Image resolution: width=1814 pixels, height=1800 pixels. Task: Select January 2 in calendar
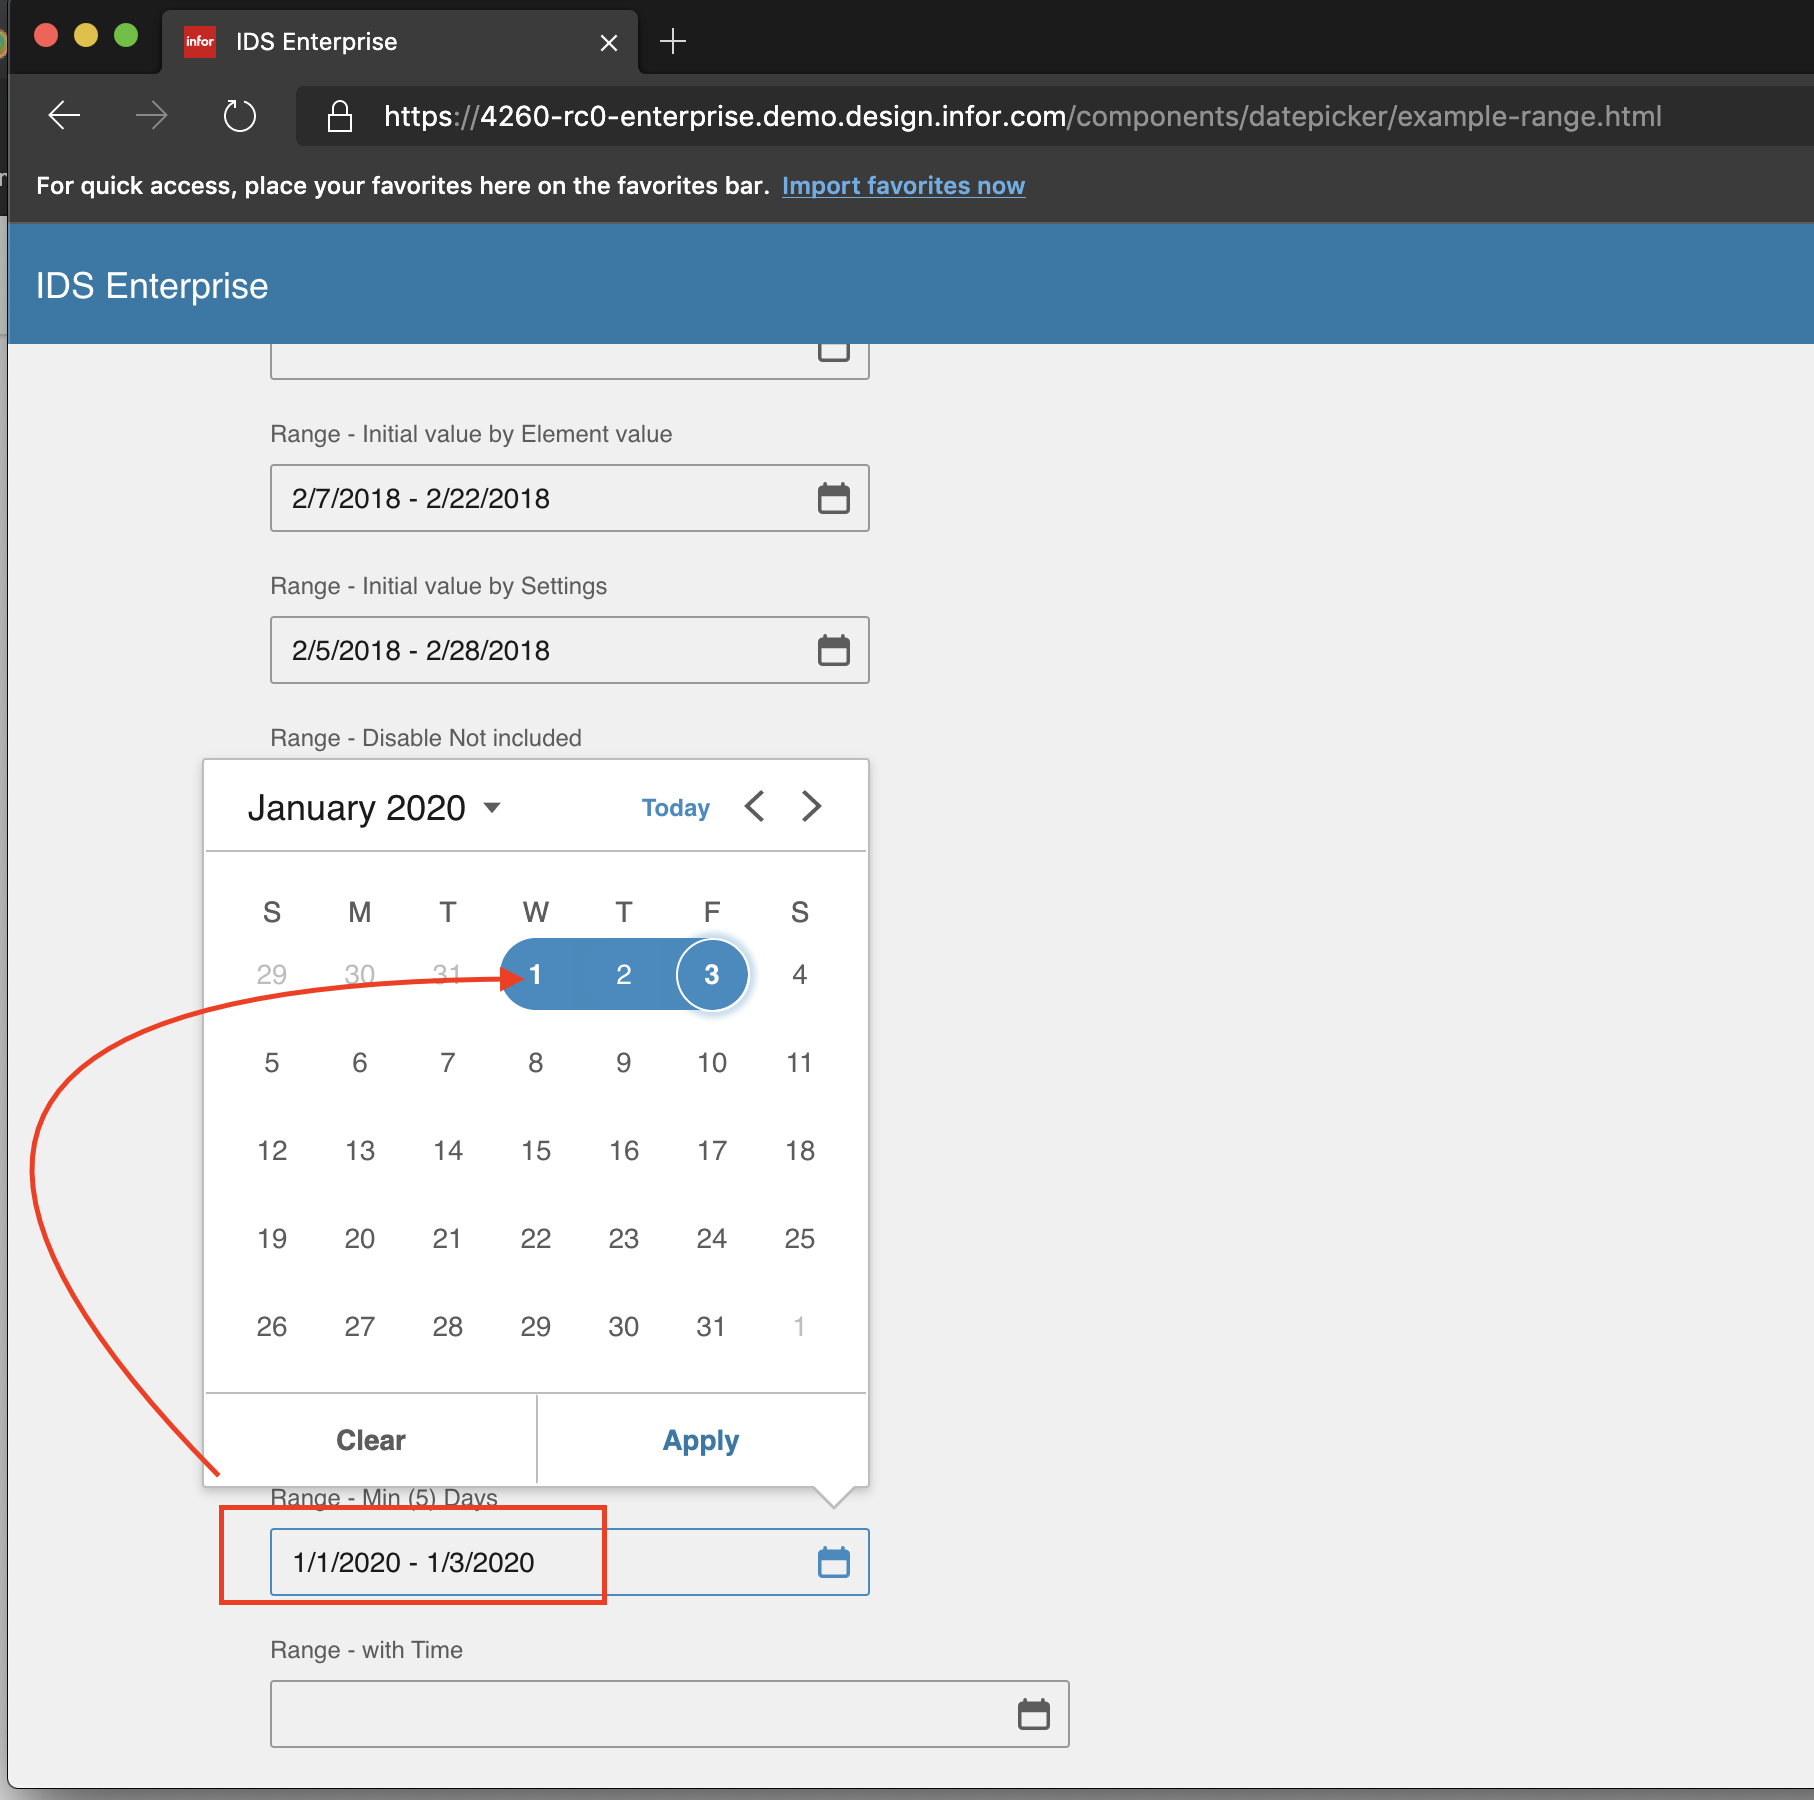[624, 974]
